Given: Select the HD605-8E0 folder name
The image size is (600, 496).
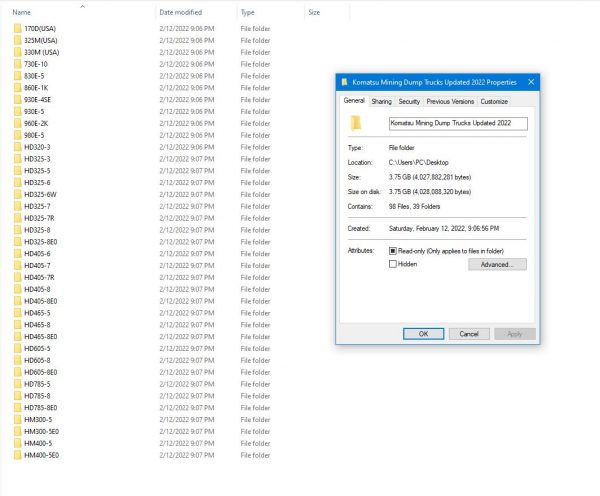Looking at the screenshot, I should click(x=41, y=372).
